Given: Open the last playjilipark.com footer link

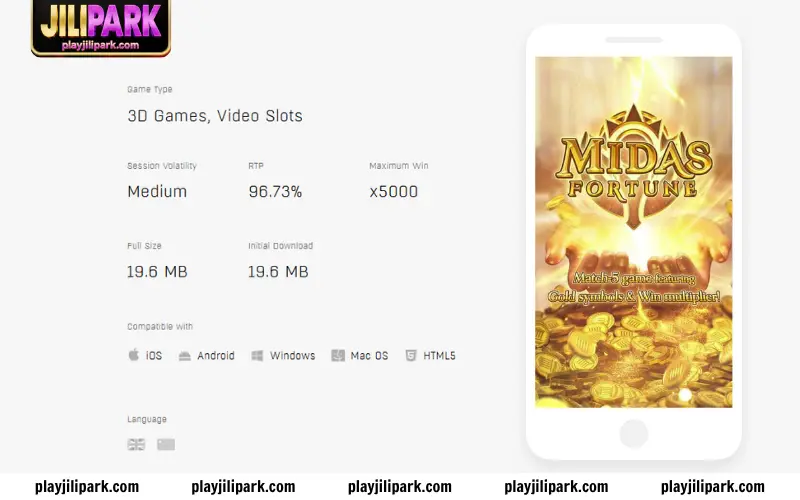Looking at the screenshot, I should pos(712,487).
